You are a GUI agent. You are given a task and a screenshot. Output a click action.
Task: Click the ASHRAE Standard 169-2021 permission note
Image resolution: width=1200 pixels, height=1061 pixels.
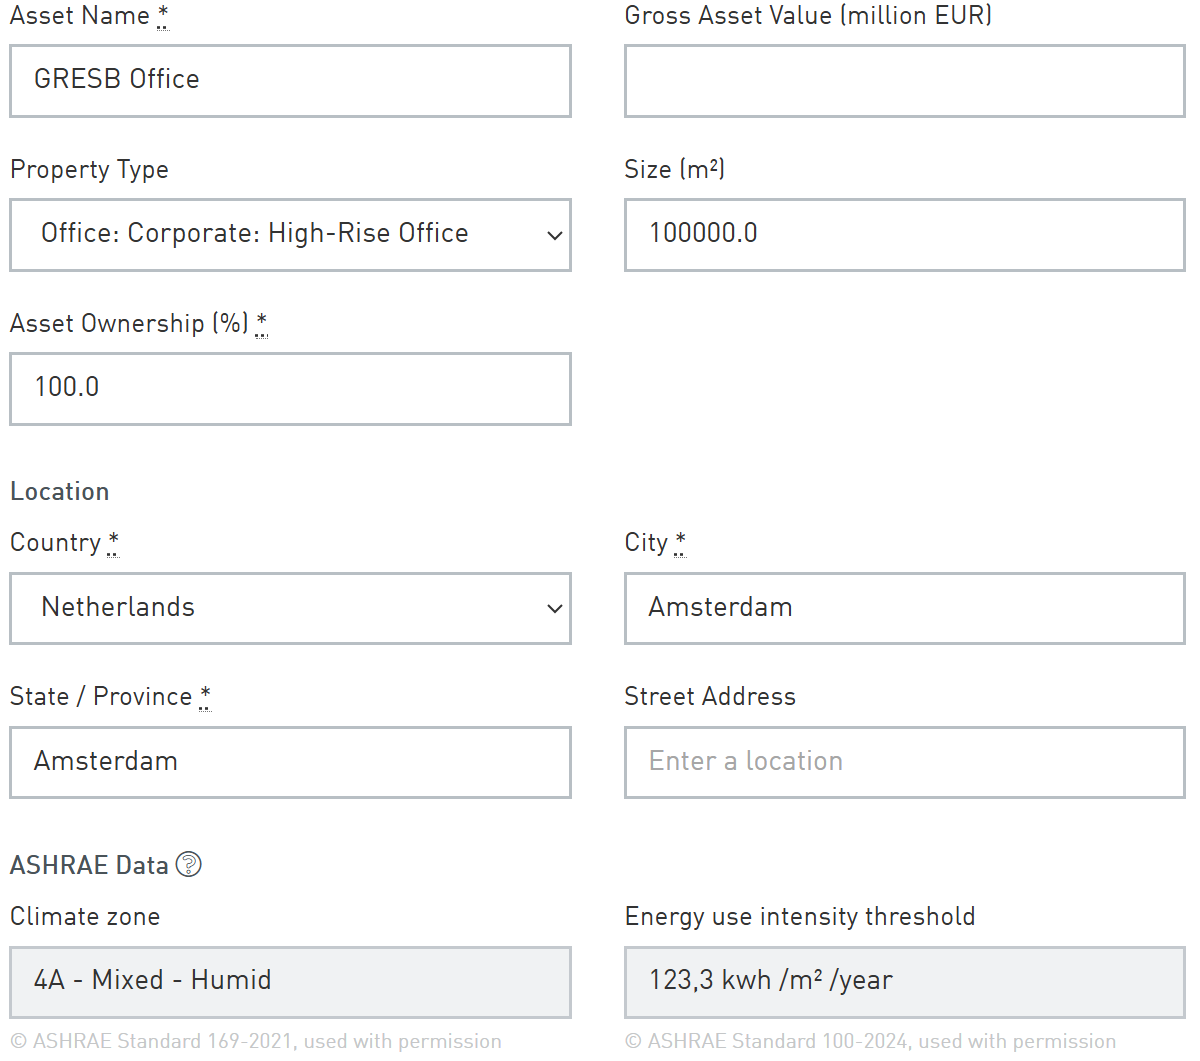256,1041
